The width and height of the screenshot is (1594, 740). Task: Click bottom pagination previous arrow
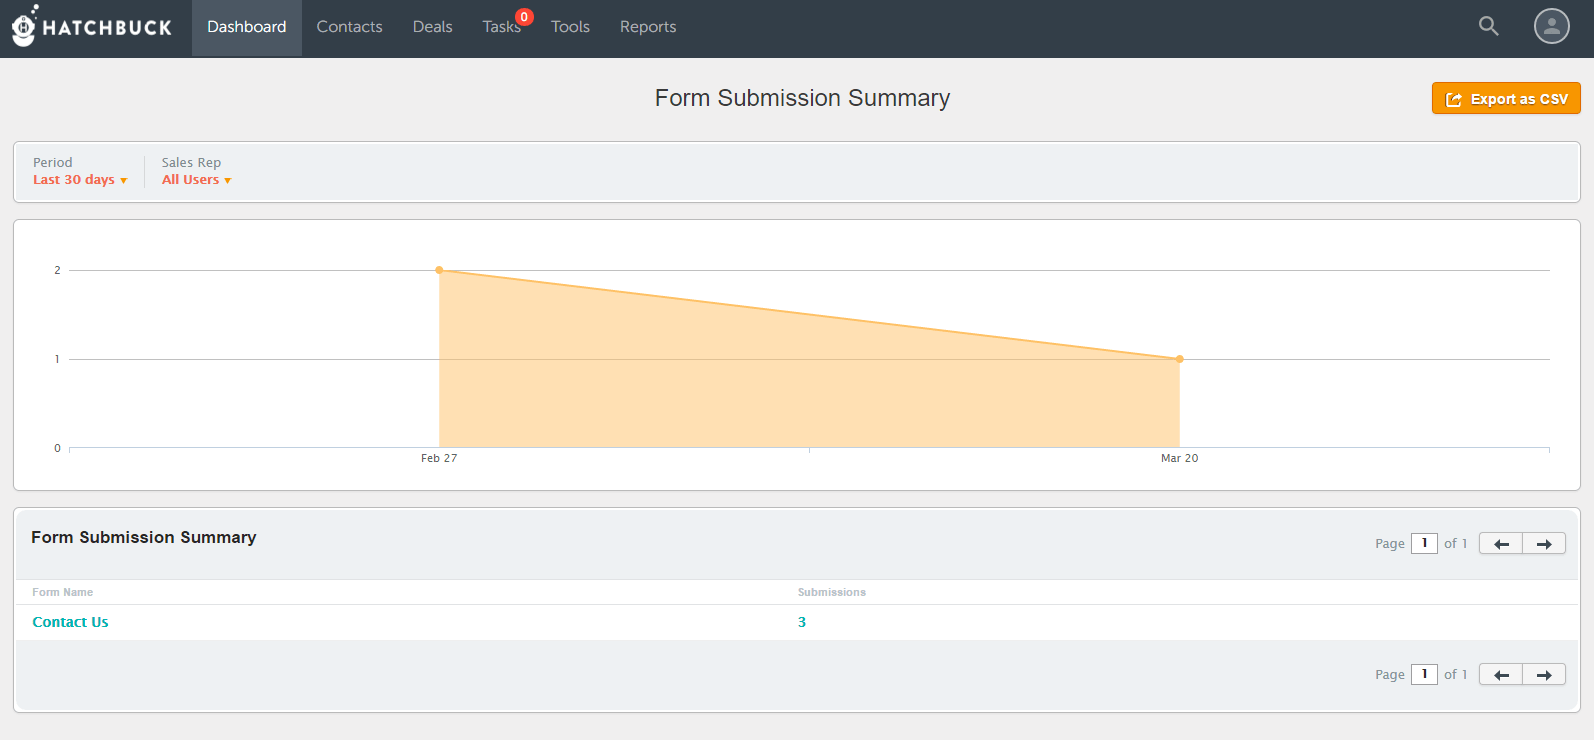tap(1500, 675)
